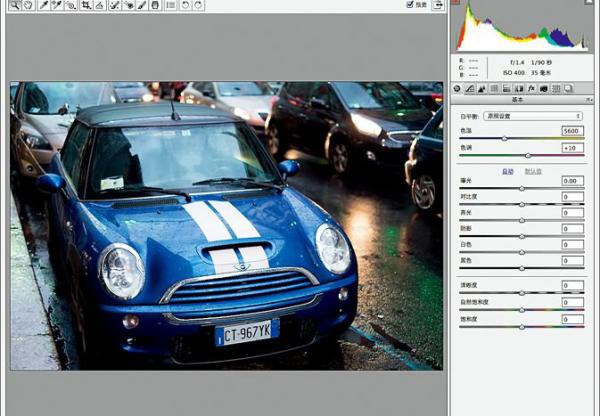Click the blacks slider handle
The width and height of the screenshot is (600, 416).
click(x=522, y=268)
